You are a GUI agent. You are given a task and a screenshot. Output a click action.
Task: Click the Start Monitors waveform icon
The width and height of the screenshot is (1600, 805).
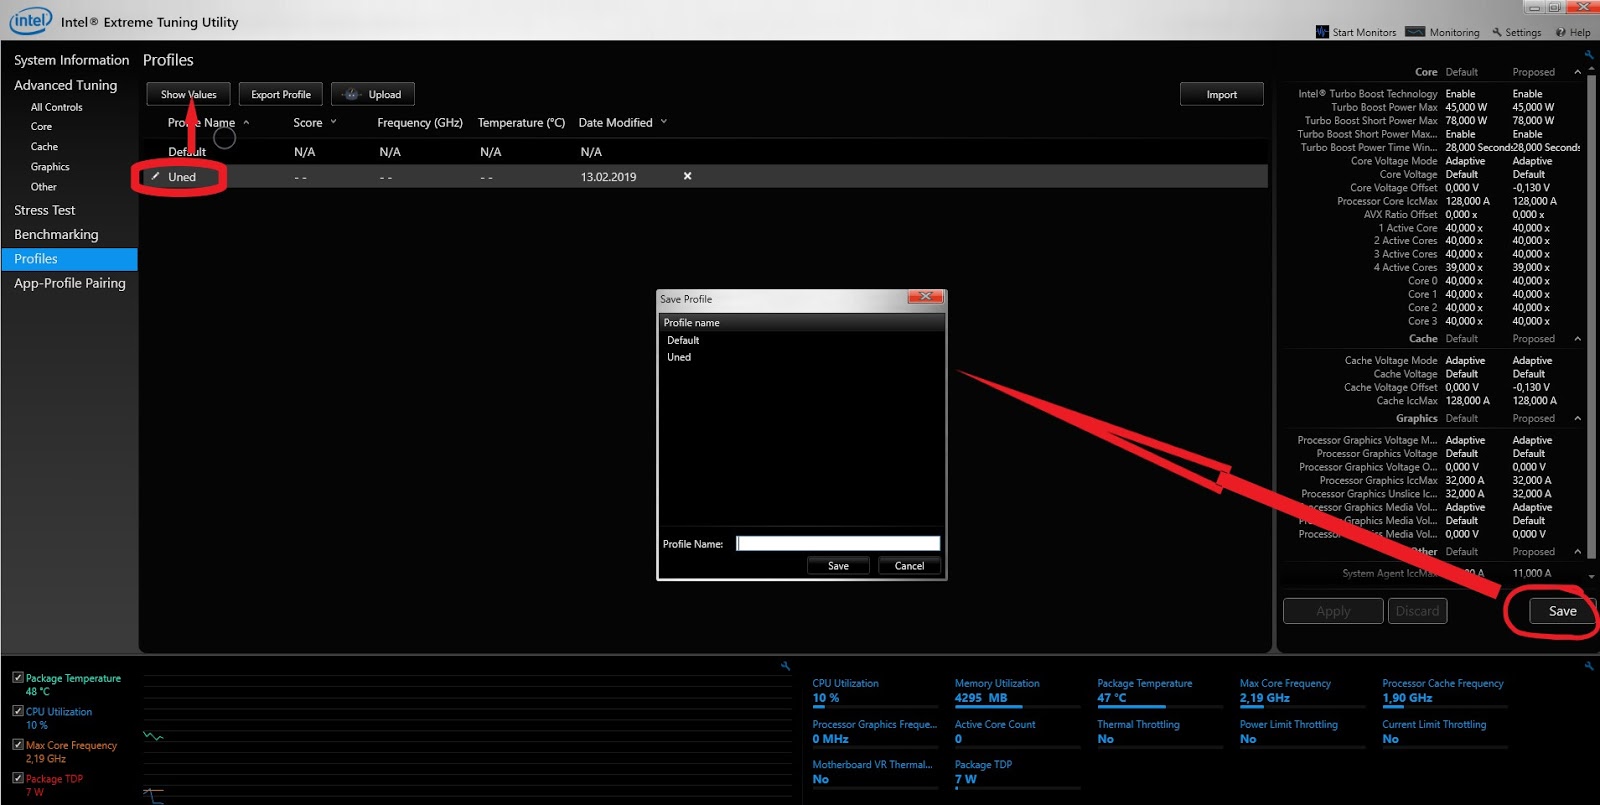coord(1322,32)
